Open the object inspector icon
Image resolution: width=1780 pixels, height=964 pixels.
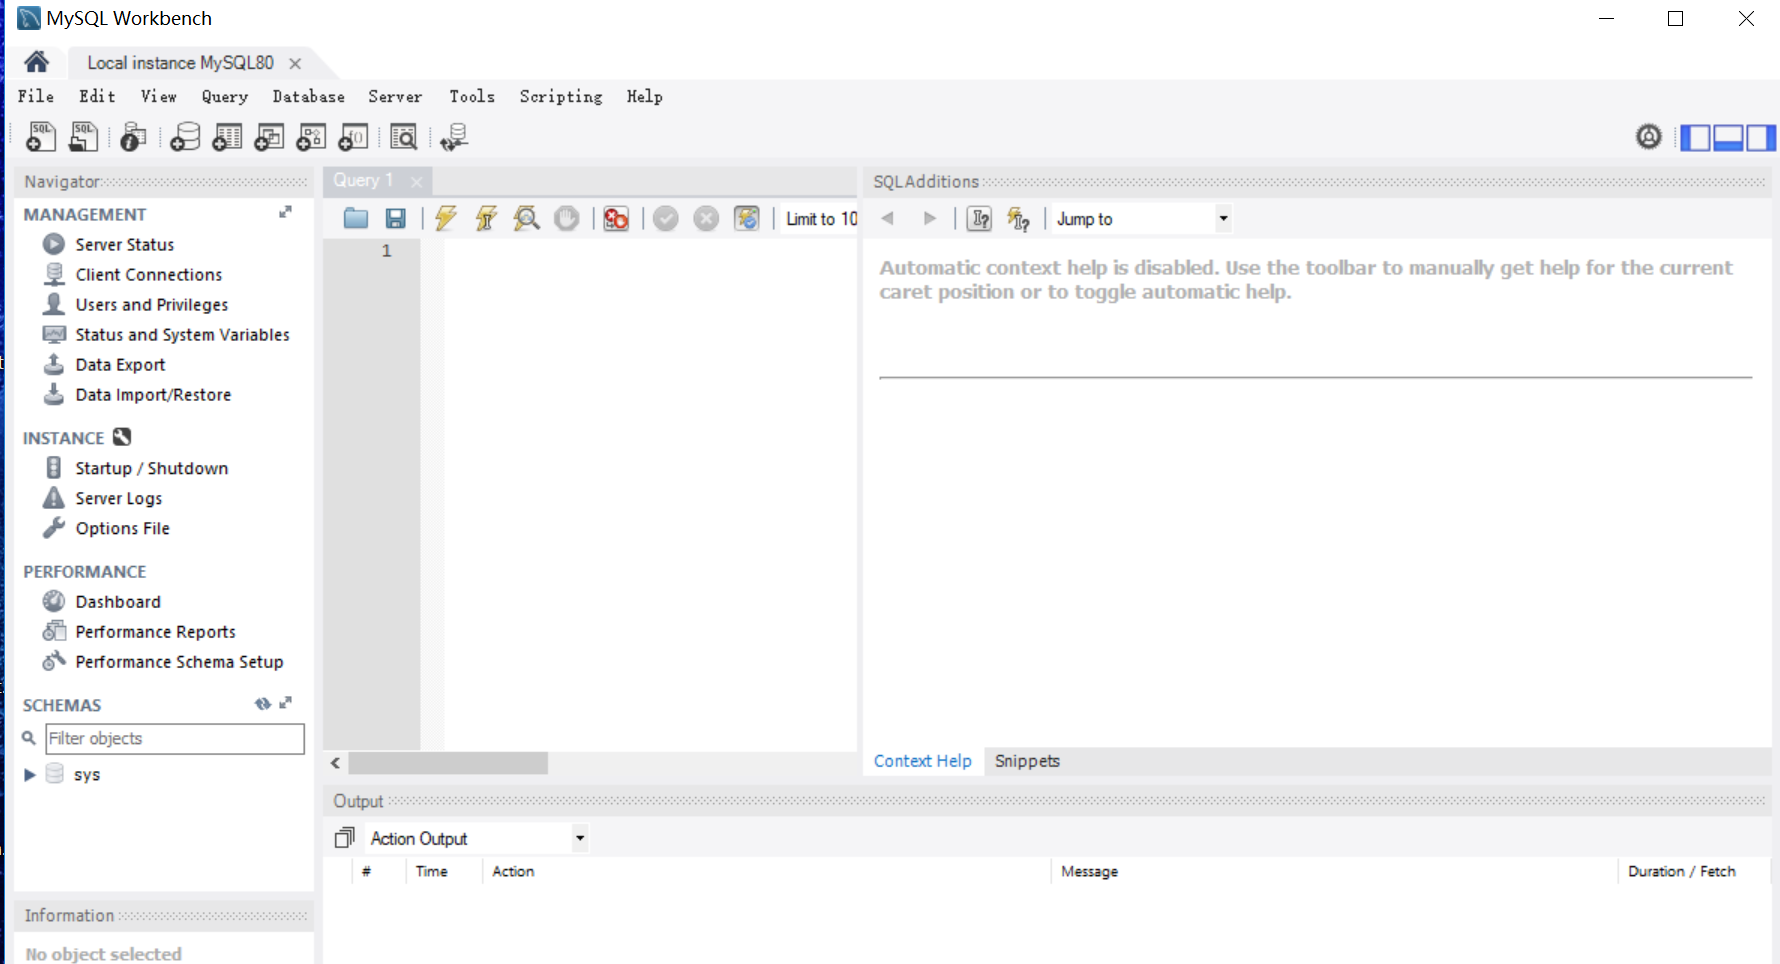pos(133,136)
